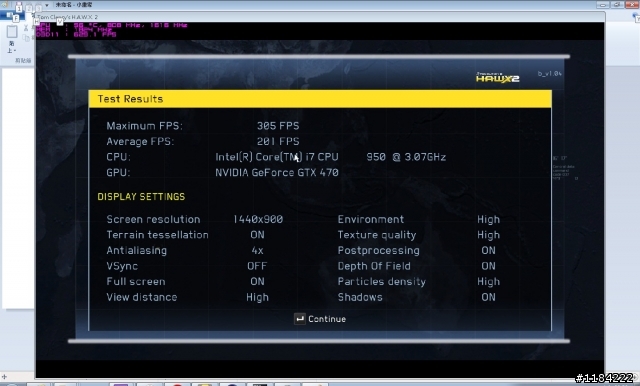Click the Tom Clancy's H.A.W.X. 2 title bar
The image size is (640, 386).
(x=320, y=17)
